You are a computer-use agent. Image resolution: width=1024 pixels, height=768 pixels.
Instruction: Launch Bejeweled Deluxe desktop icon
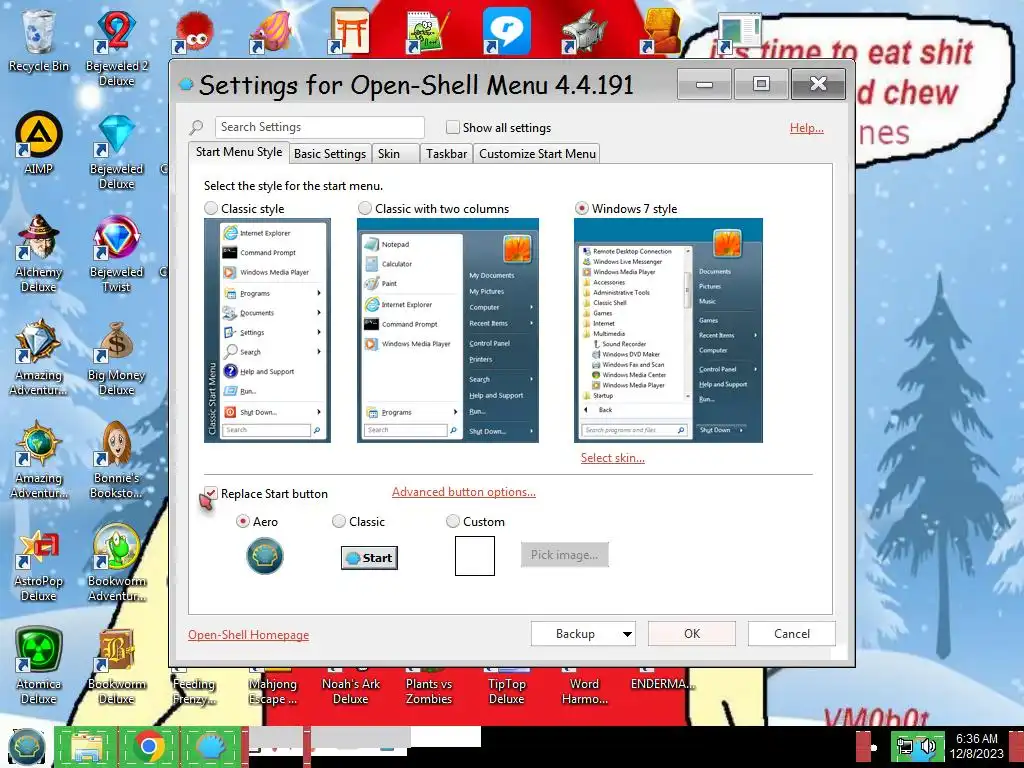(116, 150)
